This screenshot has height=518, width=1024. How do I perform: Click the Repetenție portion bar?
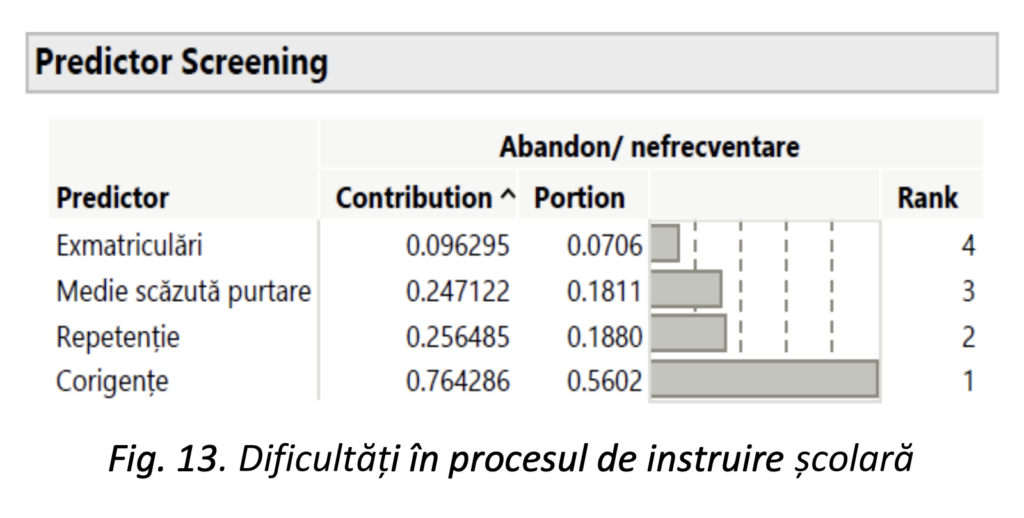tap(688, 334)
